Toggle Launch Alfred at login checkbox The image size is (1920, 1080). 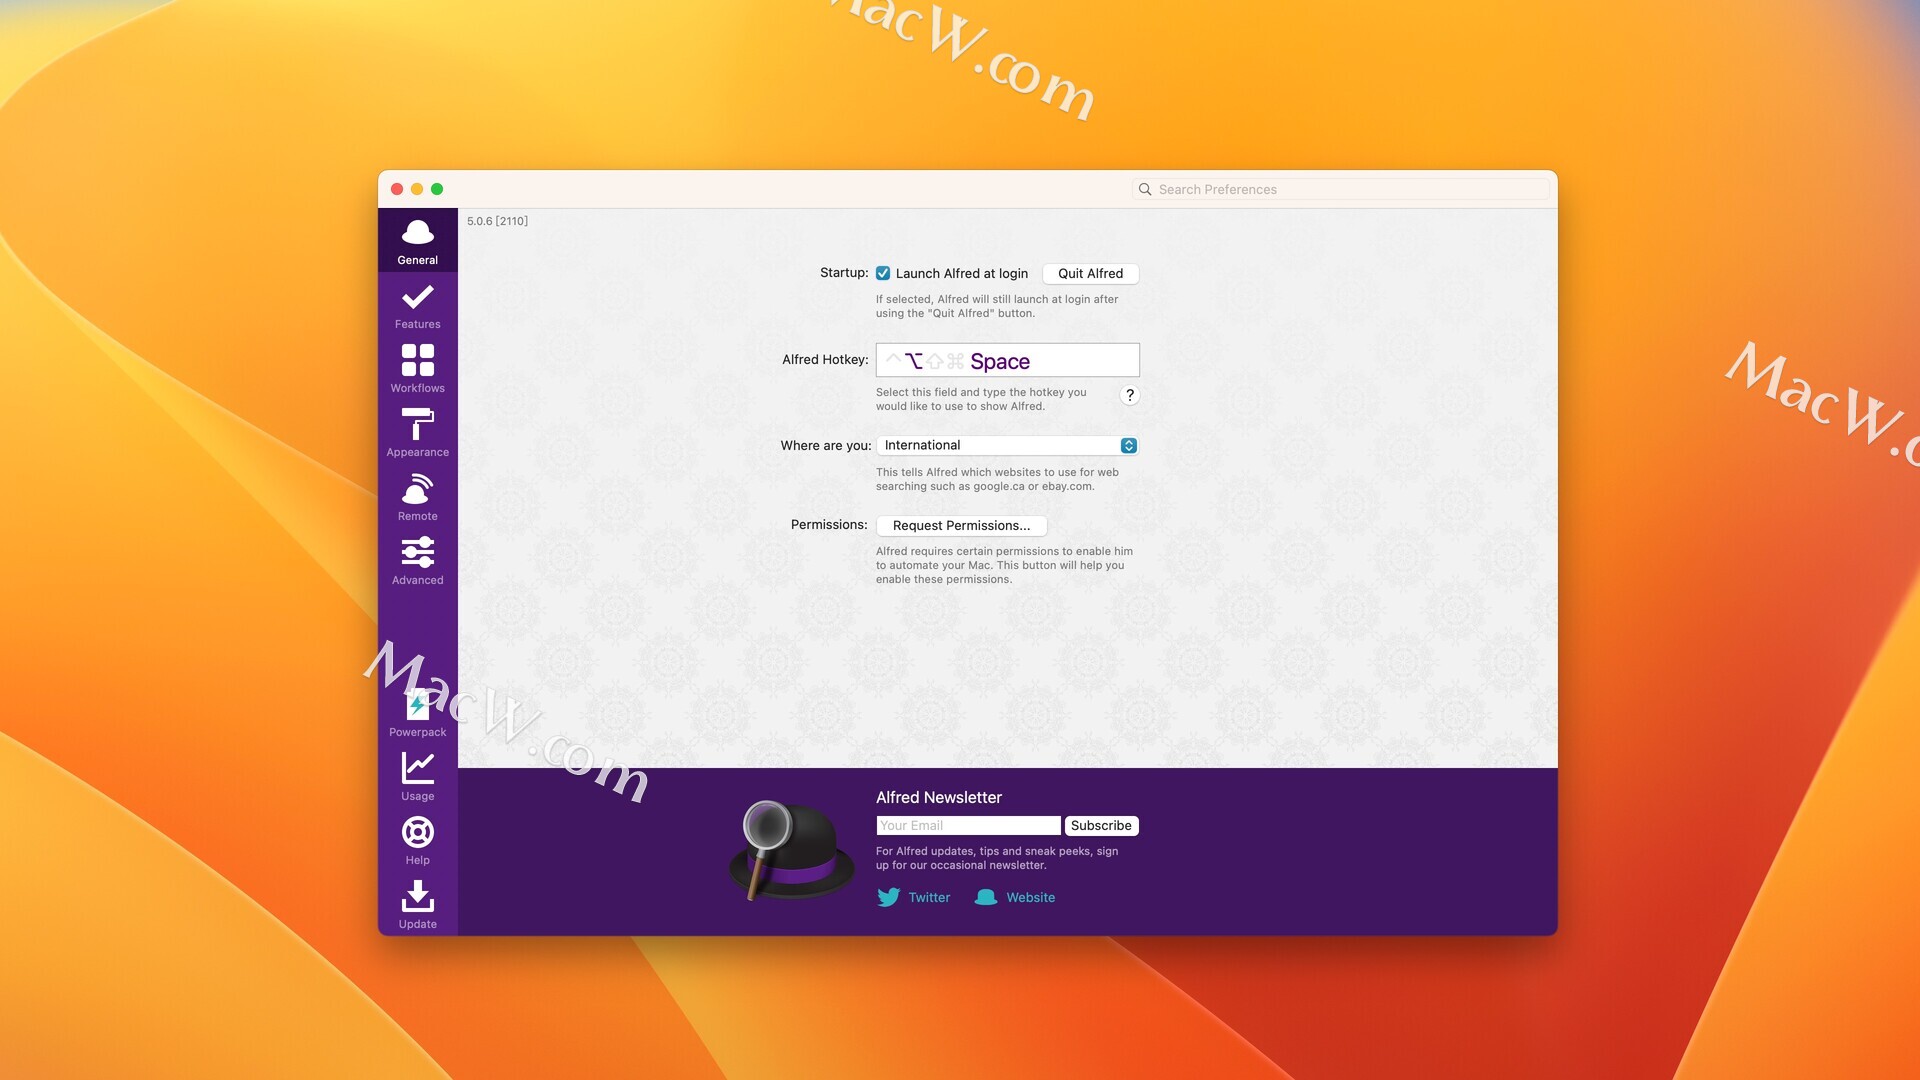click(882, 273)
